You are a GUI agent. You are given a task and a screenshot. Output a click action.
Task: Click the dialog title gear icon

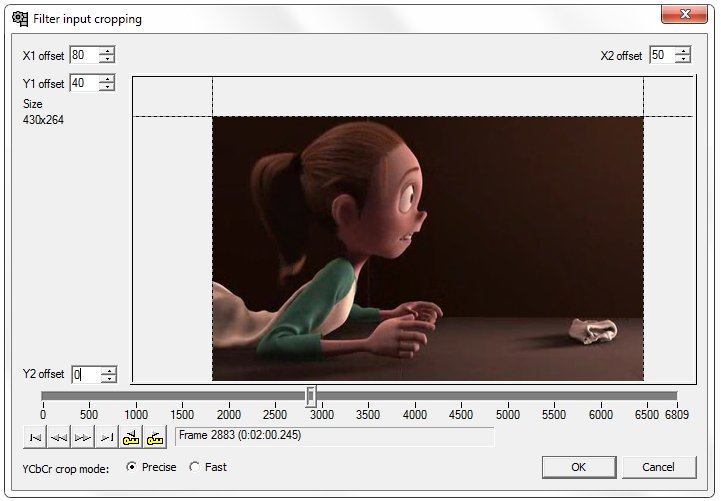pos(20,19)
